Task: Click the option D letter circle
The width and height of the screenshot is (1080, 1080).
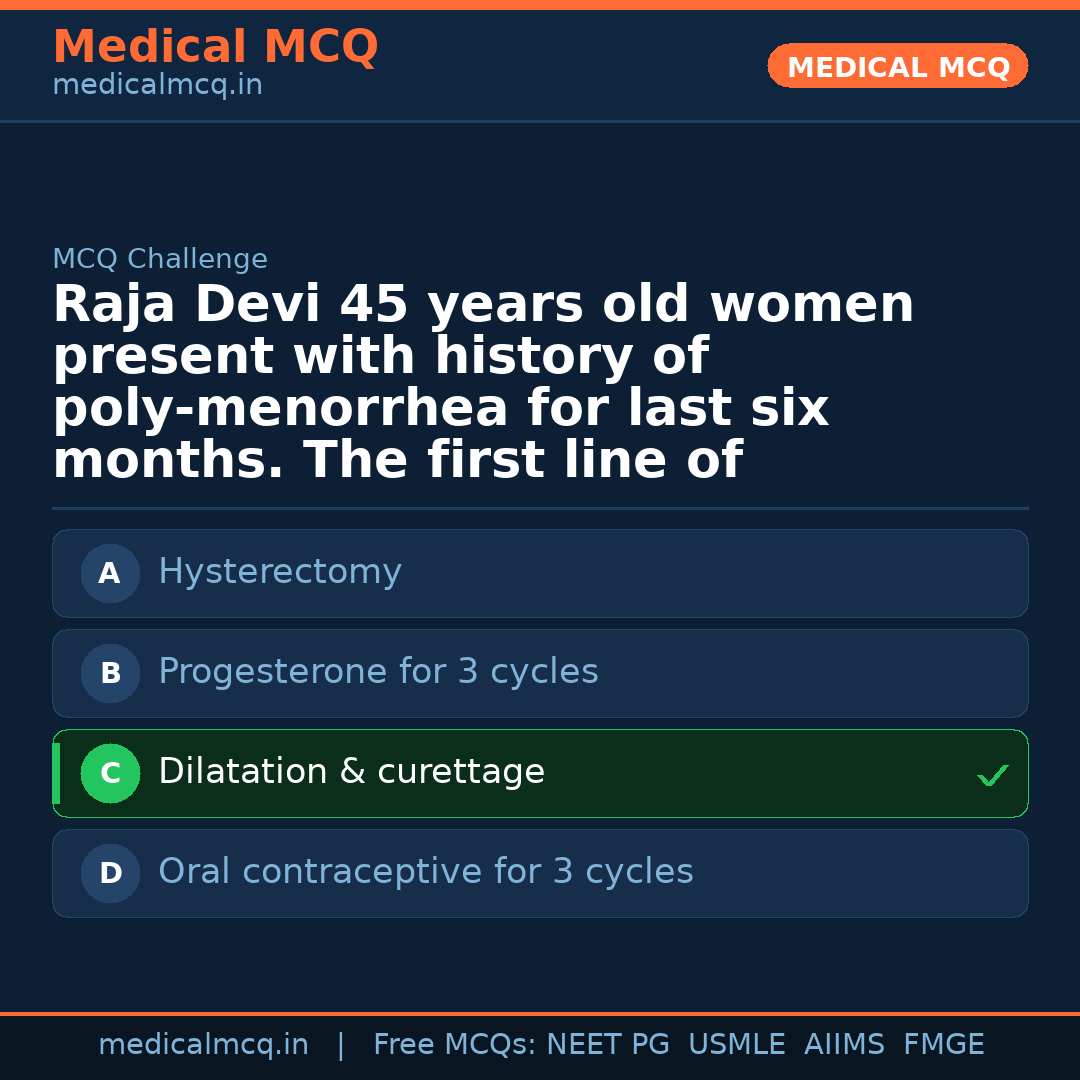Action: (x=110, y=873)
